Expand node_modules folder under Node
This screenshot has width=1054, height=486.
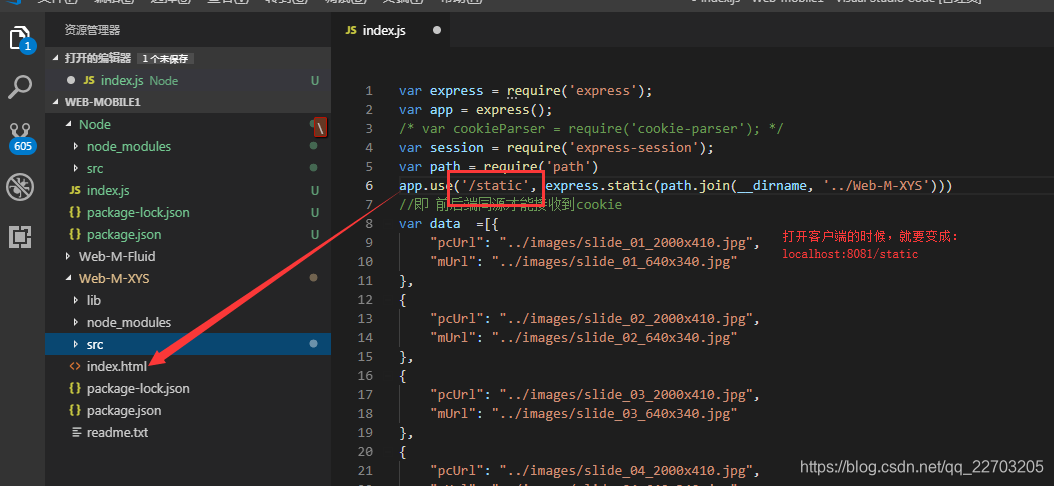click(x=76, y=147)
